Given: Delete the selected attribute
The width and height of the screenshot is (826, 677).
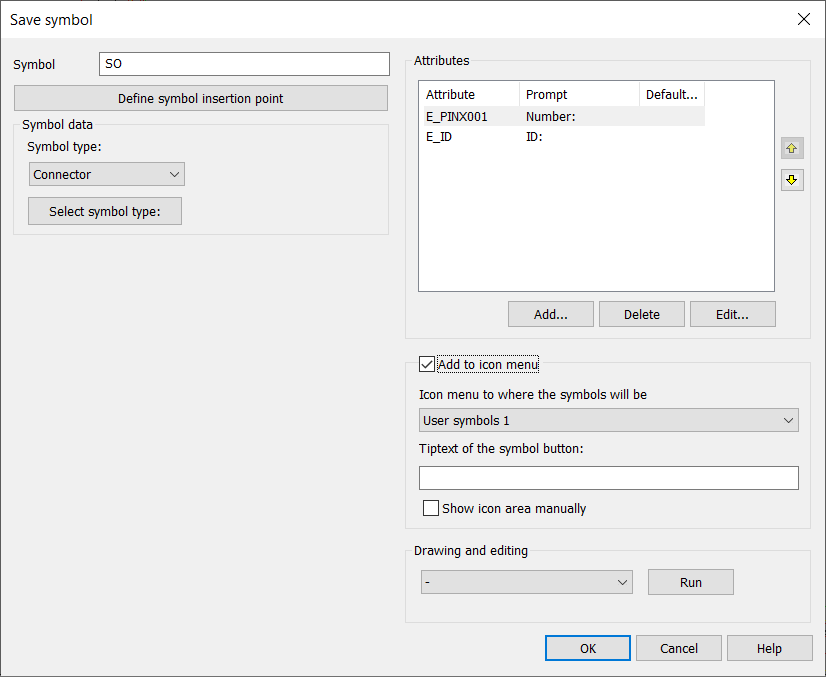Looking at the screenshot, I should click(x=641, y=314).
